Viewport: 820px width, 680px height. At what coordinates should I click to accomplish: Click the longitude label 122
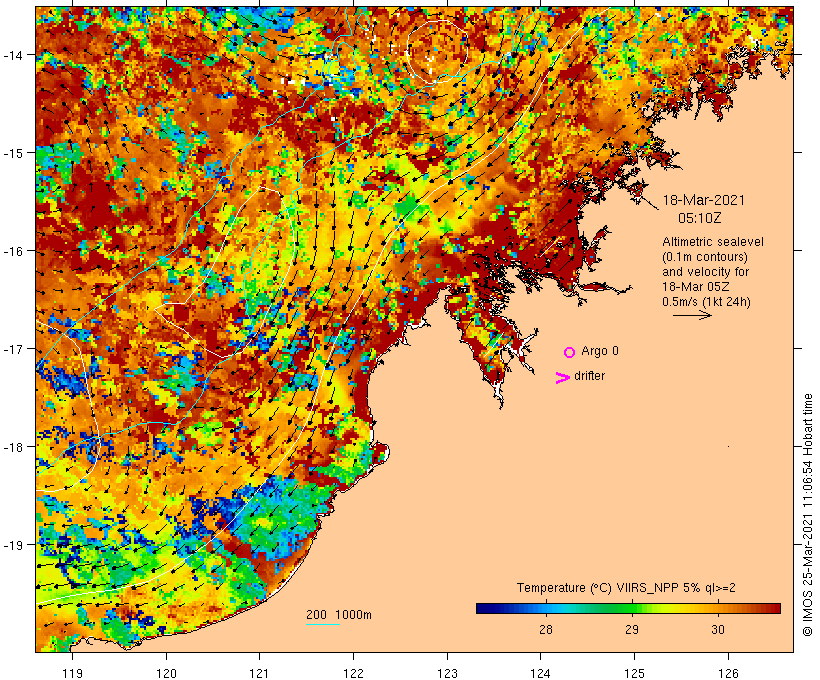354,673
